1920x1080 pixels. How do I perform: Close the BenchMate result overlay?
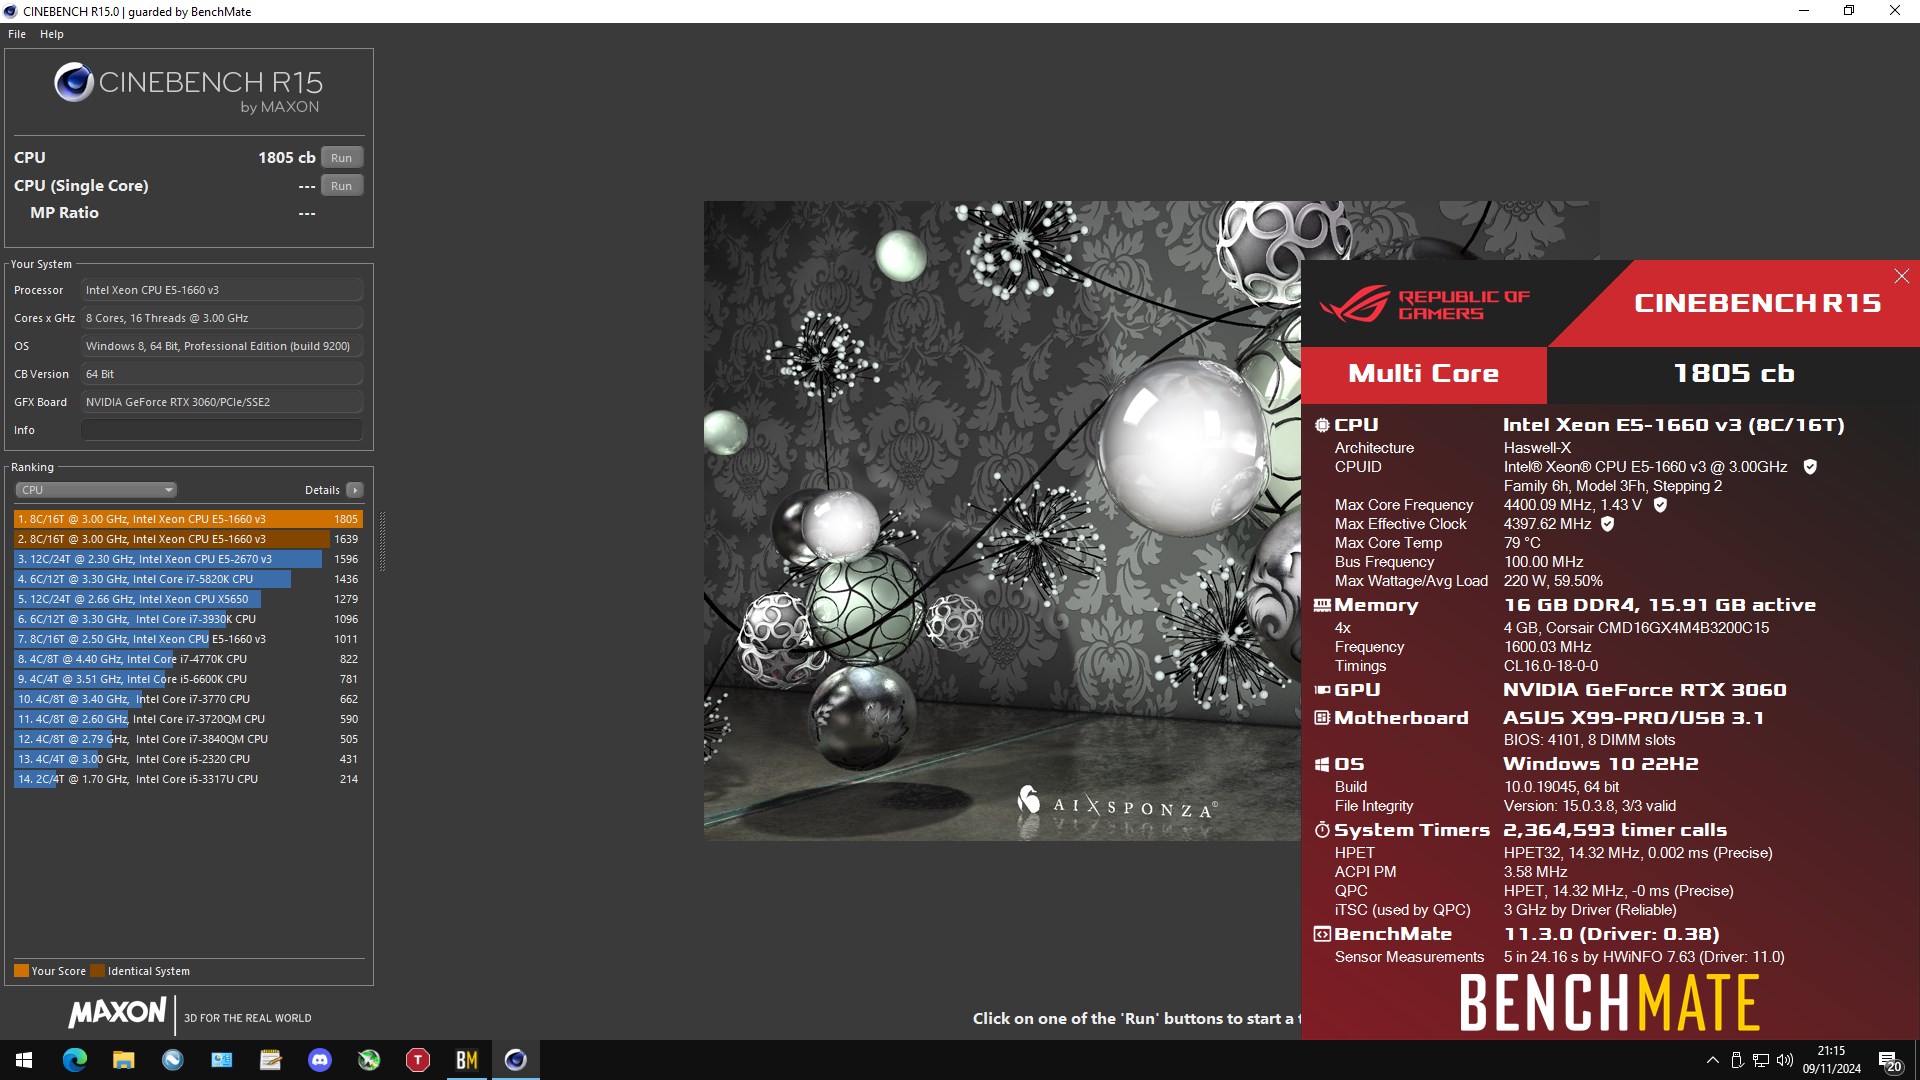click(1901, 276)
